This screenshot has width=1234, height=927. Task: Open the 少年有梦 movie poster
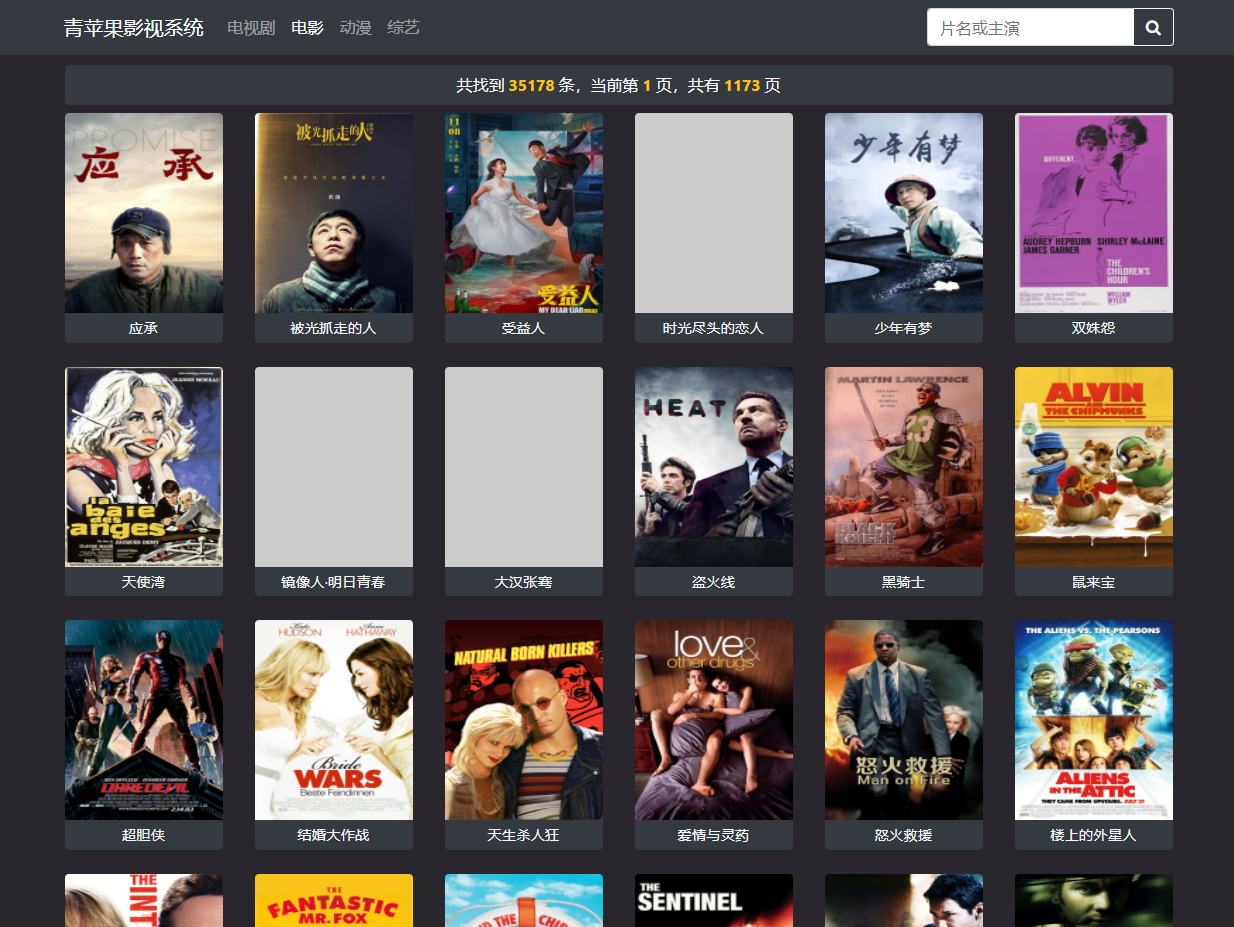pyautogui.click(x=904, y=213)
